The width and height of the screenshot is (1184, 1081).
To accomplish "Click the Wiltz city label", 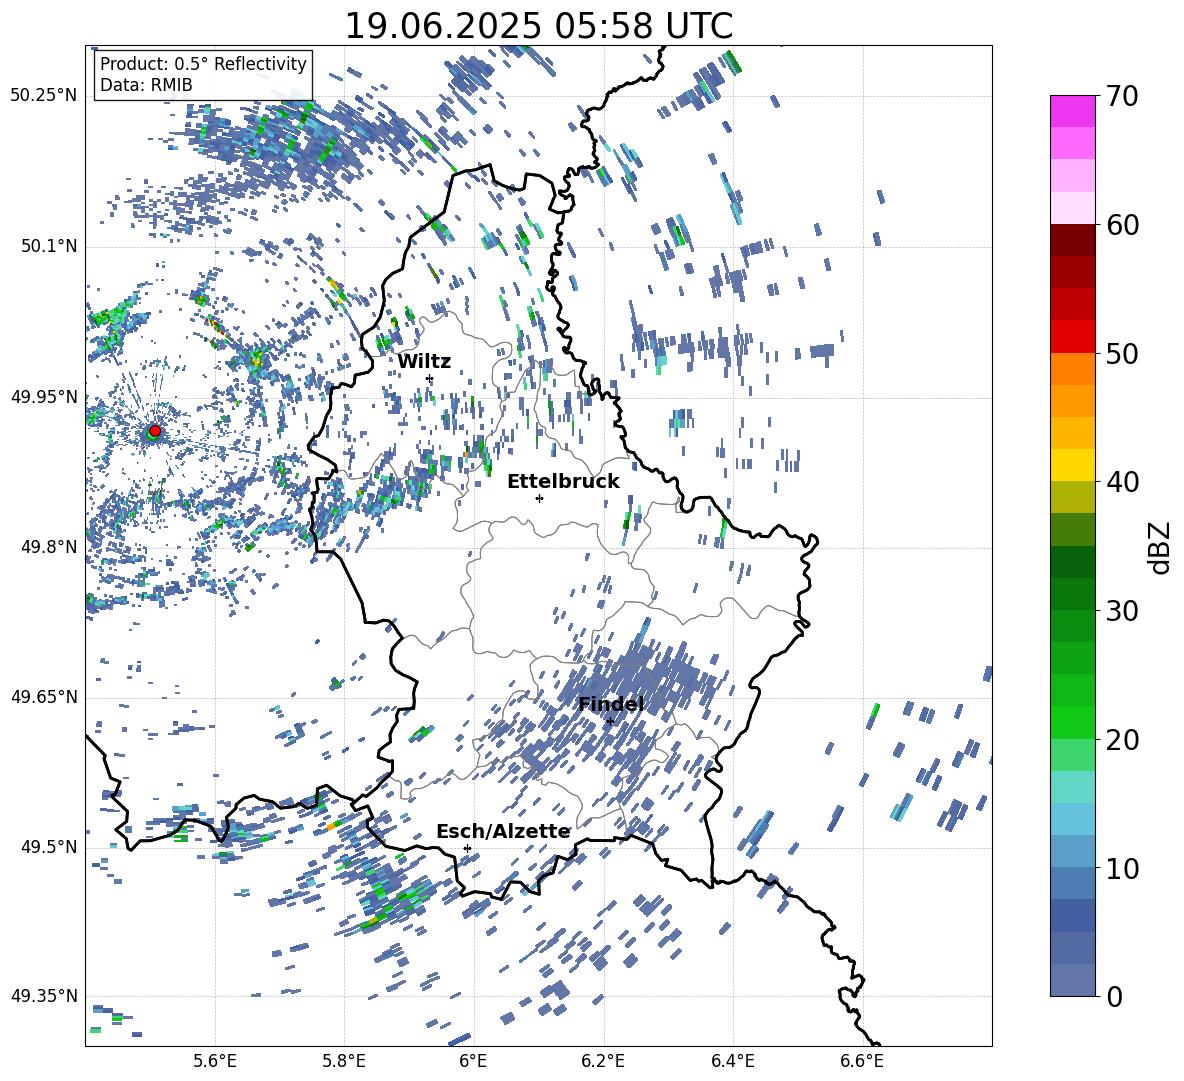I will point(424,362).
